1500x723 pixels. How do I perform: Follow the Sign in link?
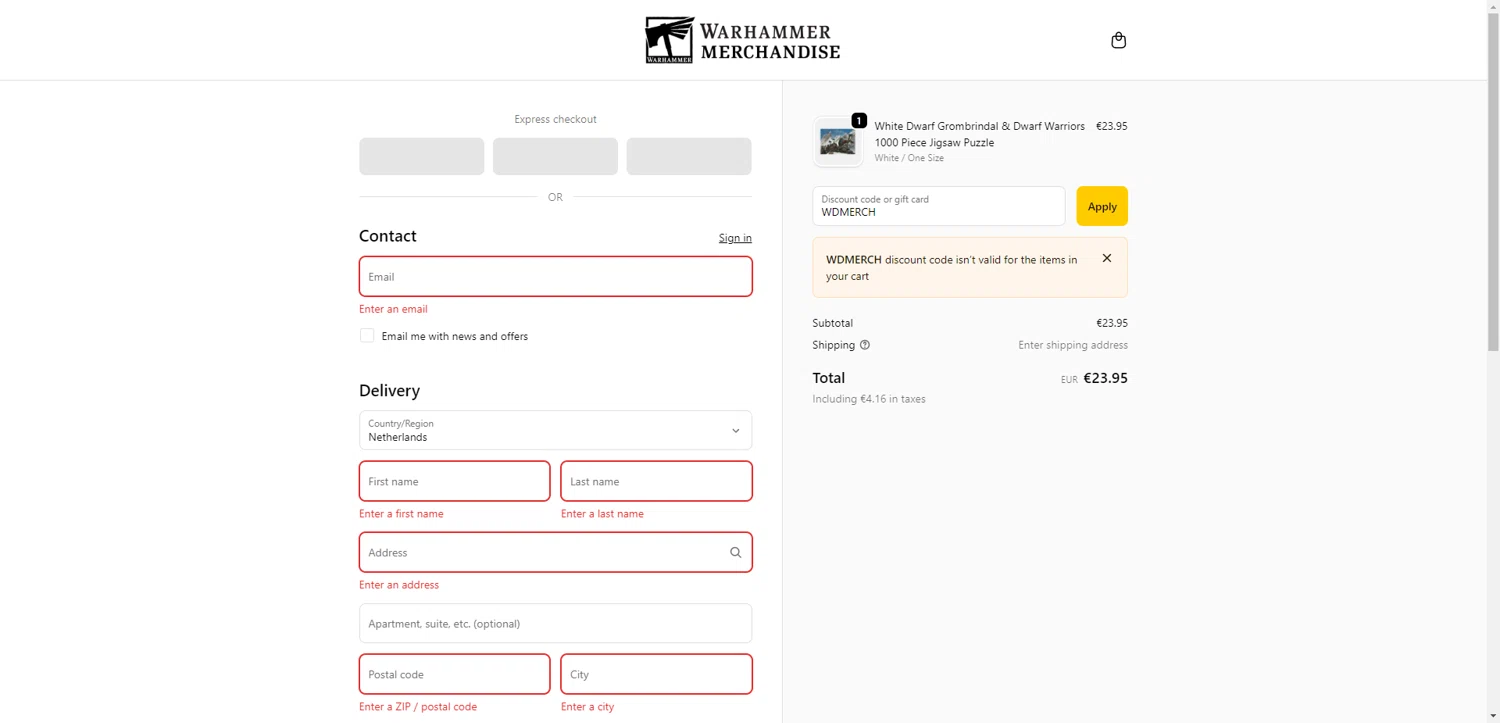point(735,238)
